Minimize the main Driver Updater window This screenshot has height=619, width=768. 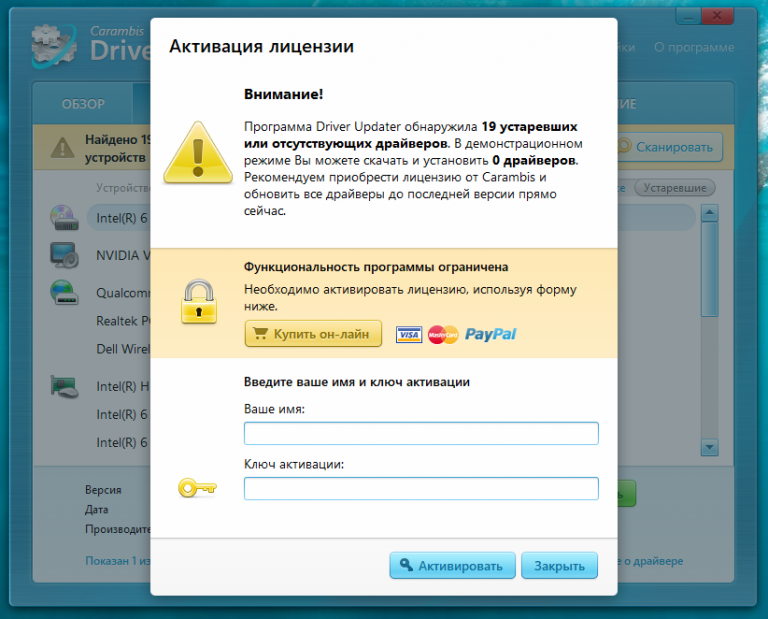click(689, 16)
